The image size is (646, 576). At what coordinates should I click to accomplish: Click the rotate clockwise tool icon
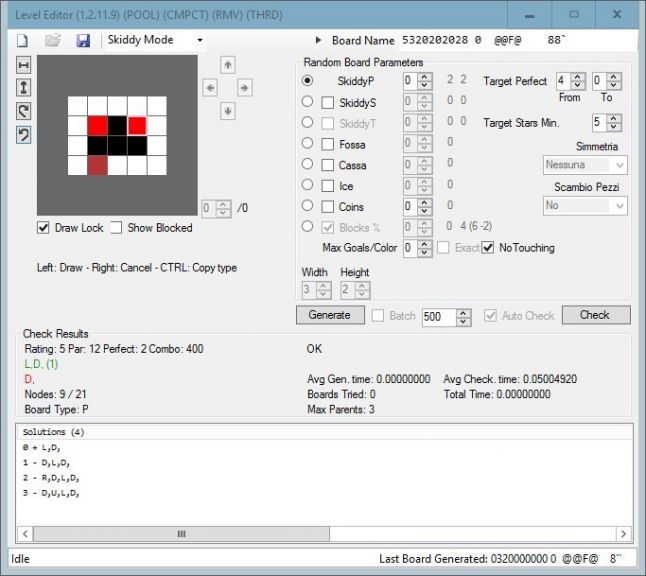24,111
